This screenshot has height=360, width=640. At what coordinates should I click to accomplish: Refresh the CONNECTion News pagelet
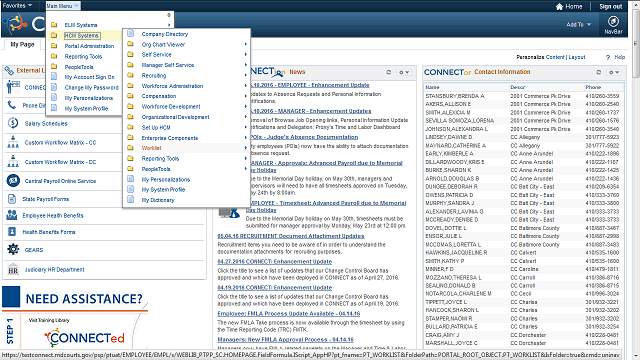click(x=389, y=72)
